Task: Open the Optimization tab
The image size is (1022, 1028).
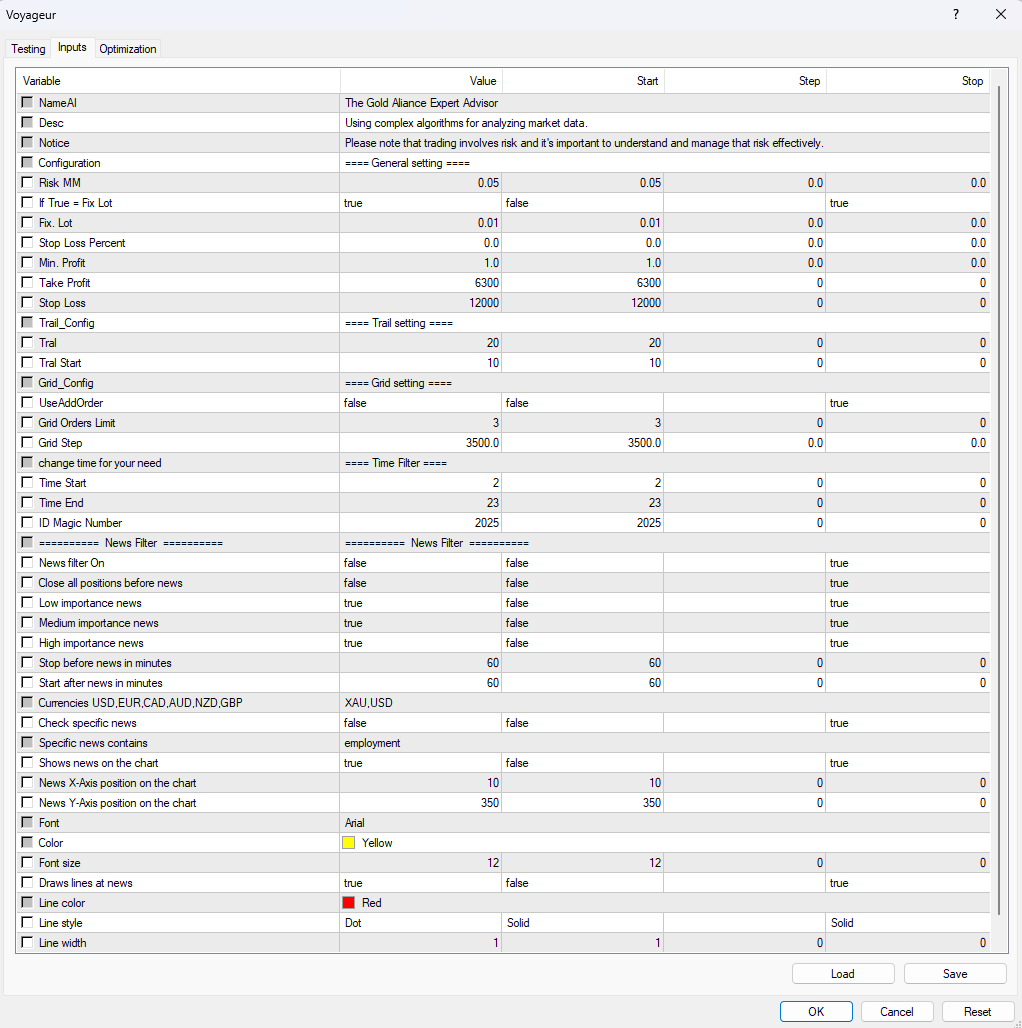Action: pyautogui.click(x=127, y=48)
